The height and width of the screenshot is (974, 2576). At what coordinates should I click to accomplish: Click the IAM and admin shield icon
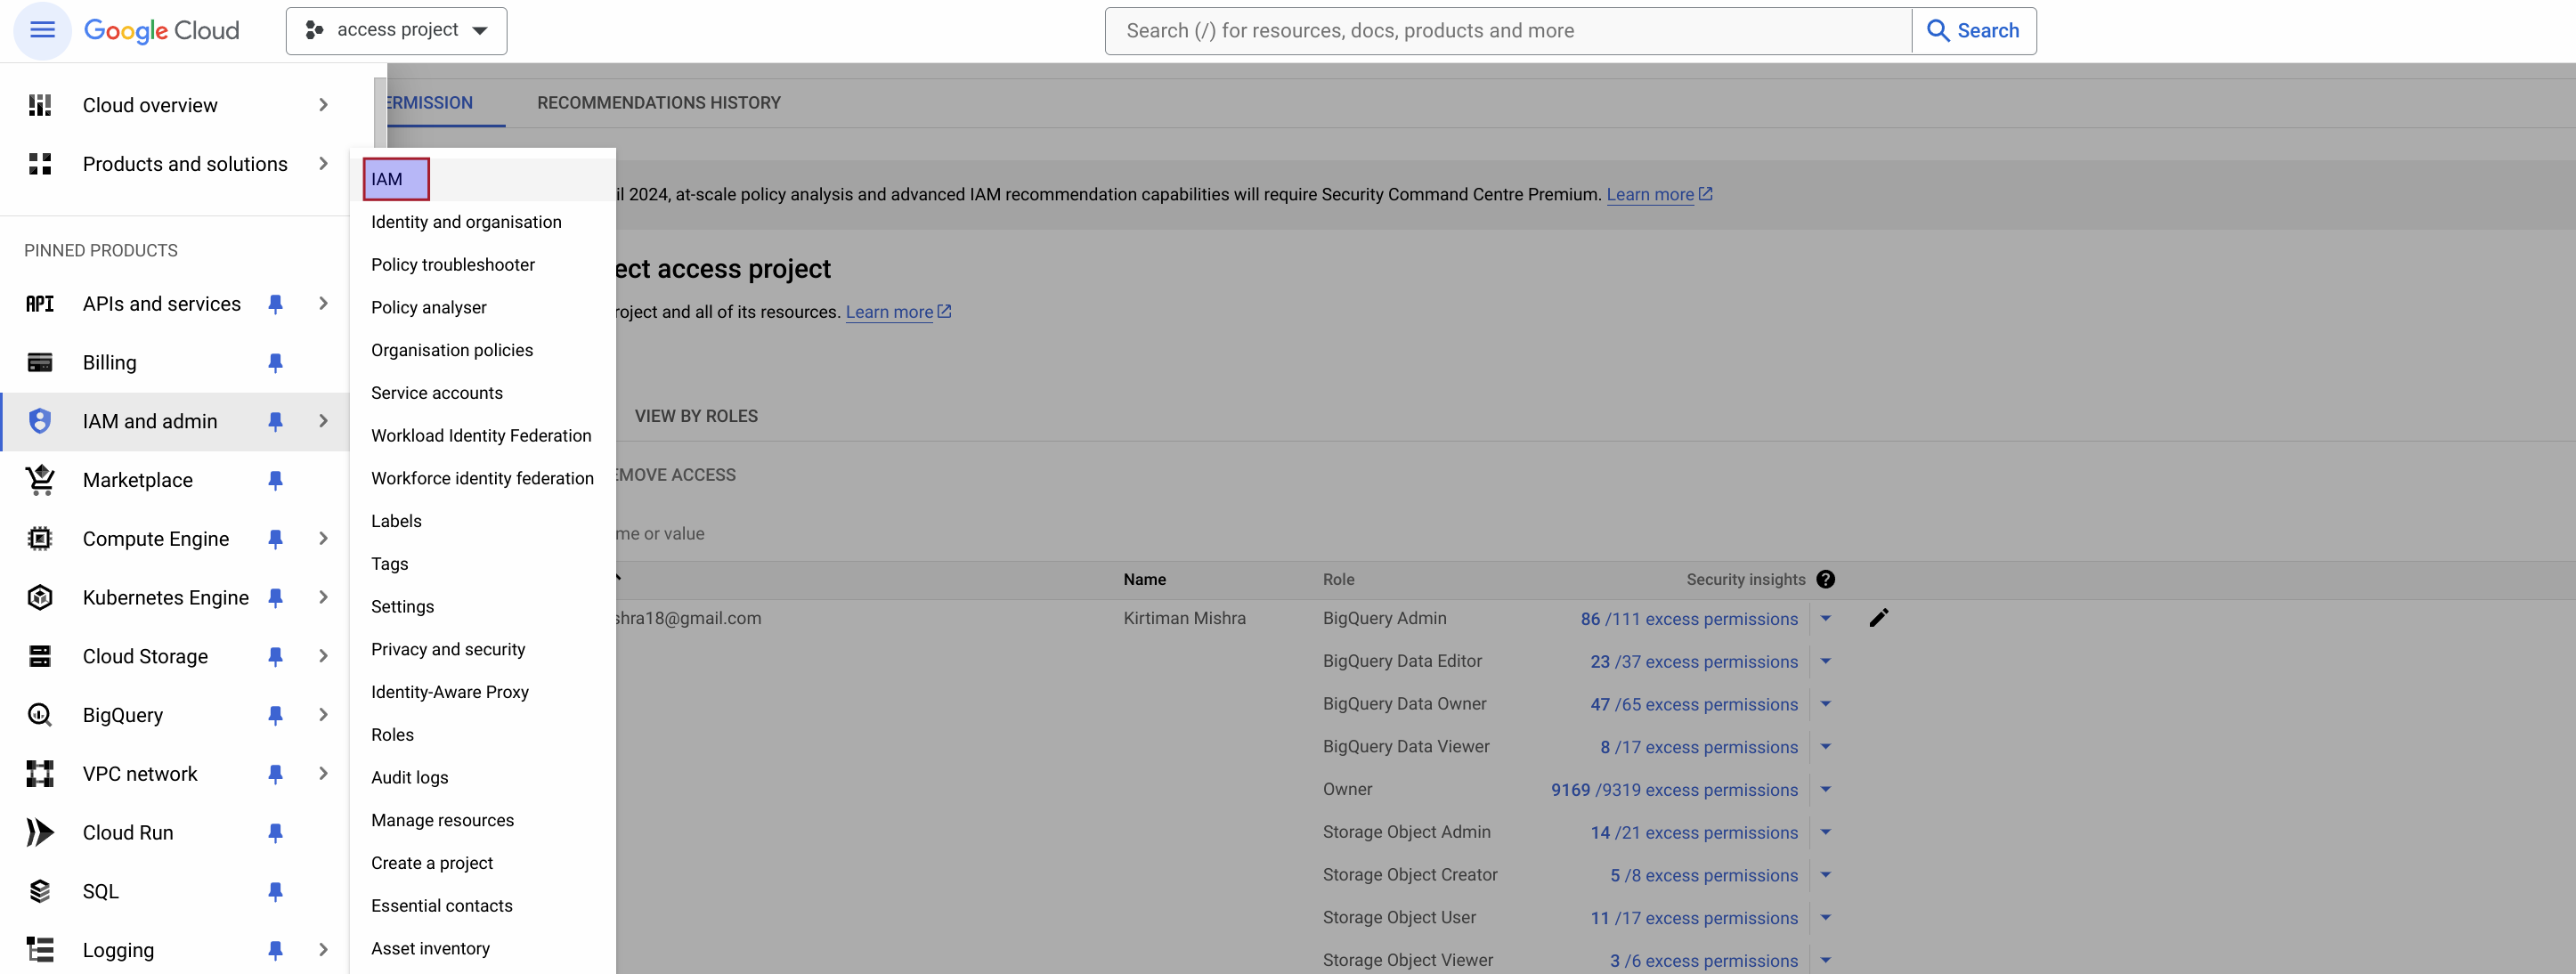click(x=40, y=421)
